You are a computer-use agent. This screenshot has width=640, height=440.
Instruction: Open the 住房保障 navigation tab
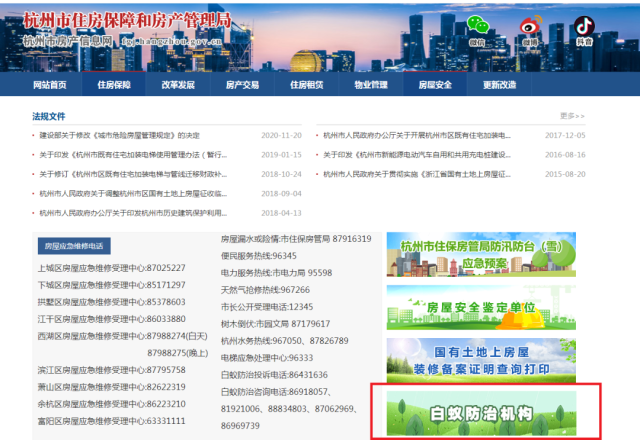pyautogui.click(x=114, y=84)
